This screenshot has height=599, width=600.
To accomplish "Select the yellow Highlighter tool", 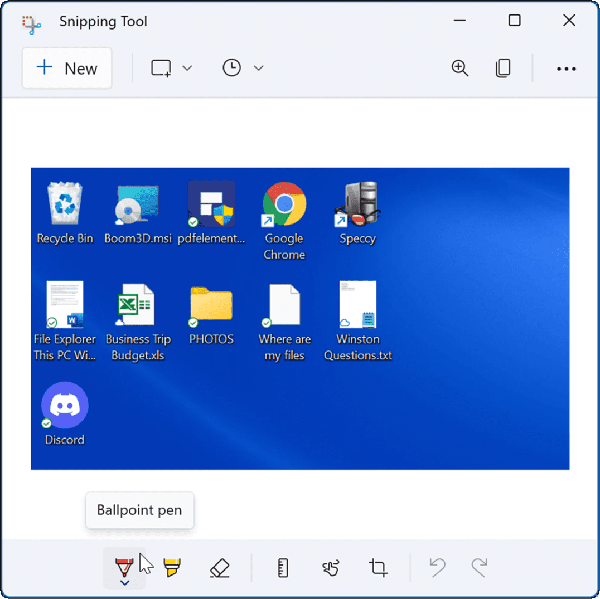I will pyautogui.click(x=172, y=567).
